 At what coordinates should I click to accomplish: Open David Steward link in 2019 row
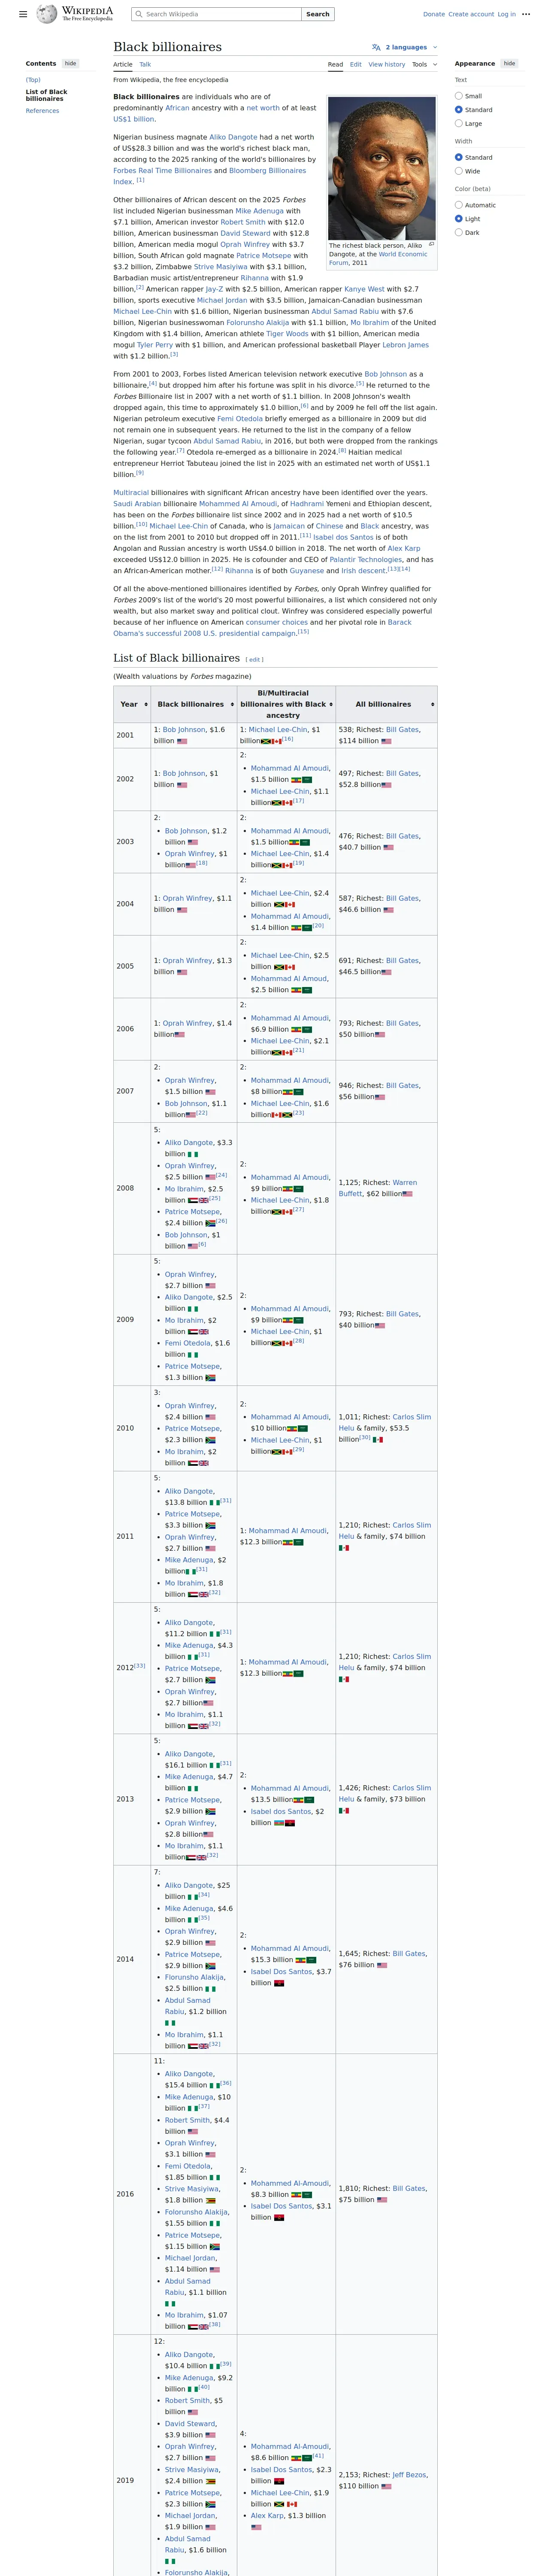pos(190,2423)
